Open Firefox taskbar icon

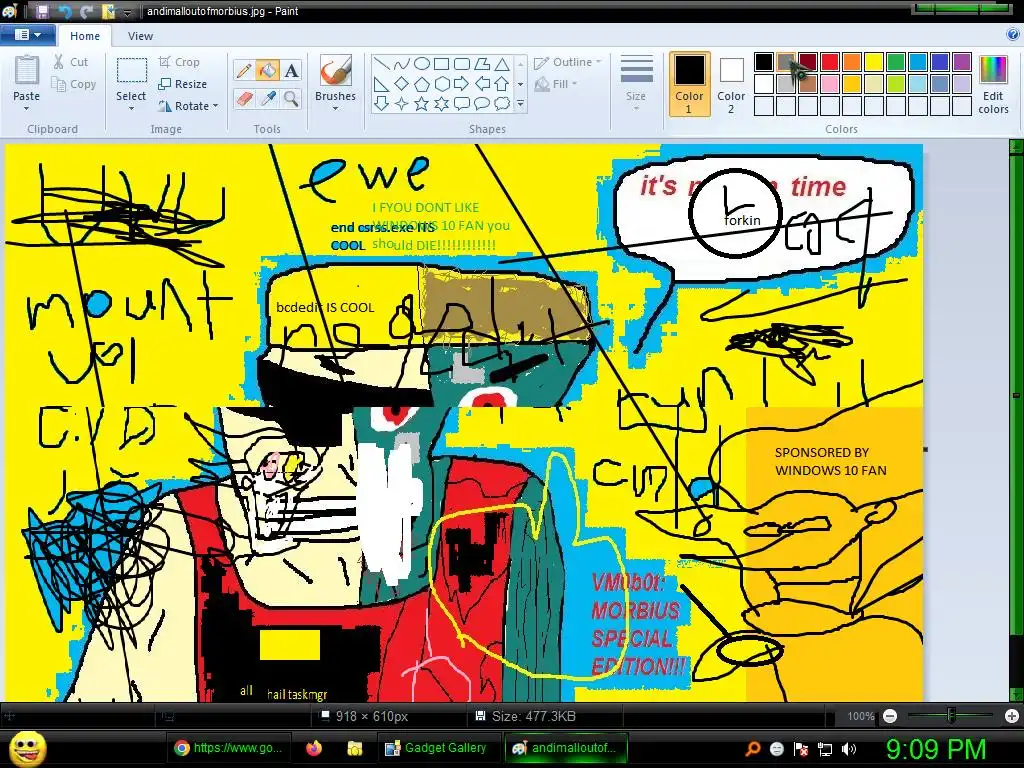click(314, 748)
